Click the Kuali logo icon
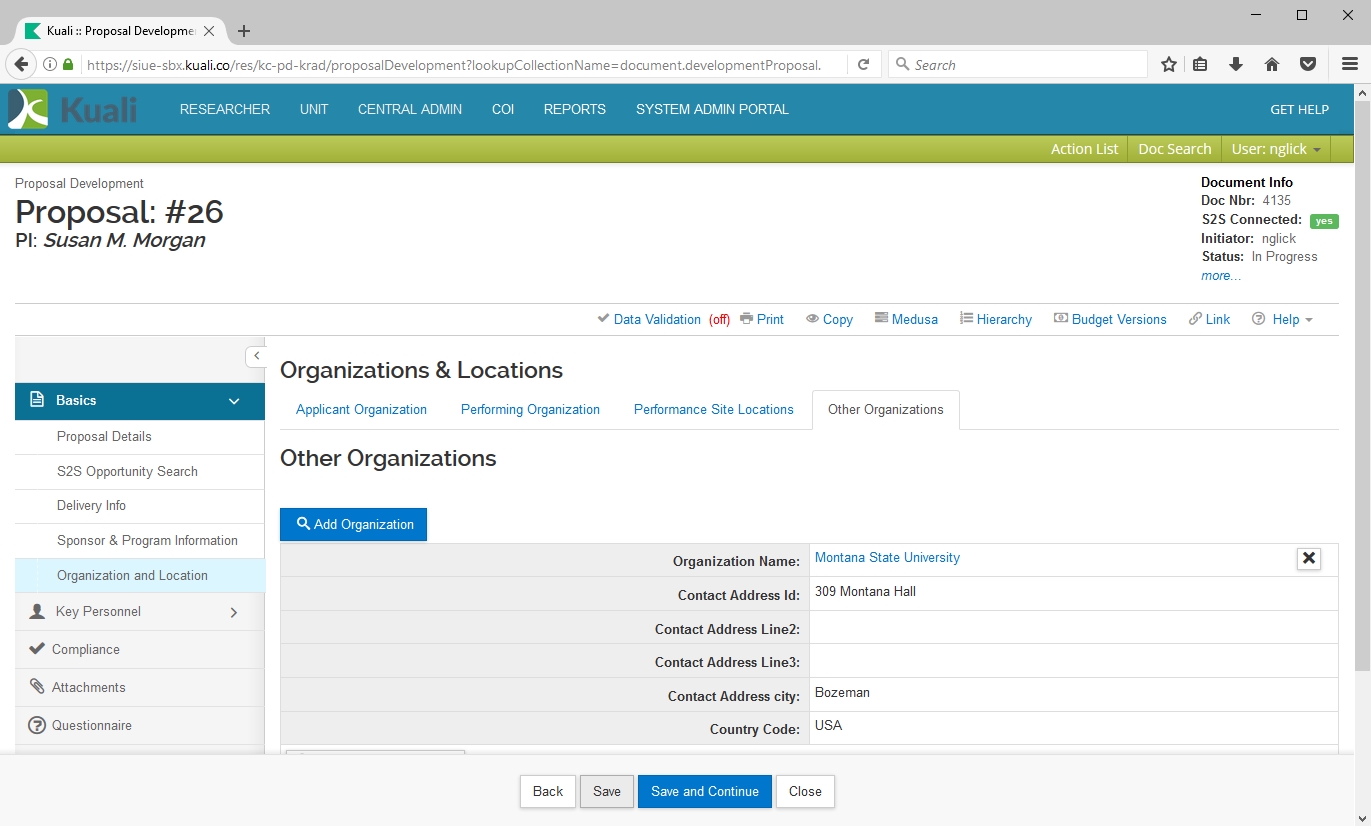The width and height of the screenshot is (1371, 826). pos(28,109)
